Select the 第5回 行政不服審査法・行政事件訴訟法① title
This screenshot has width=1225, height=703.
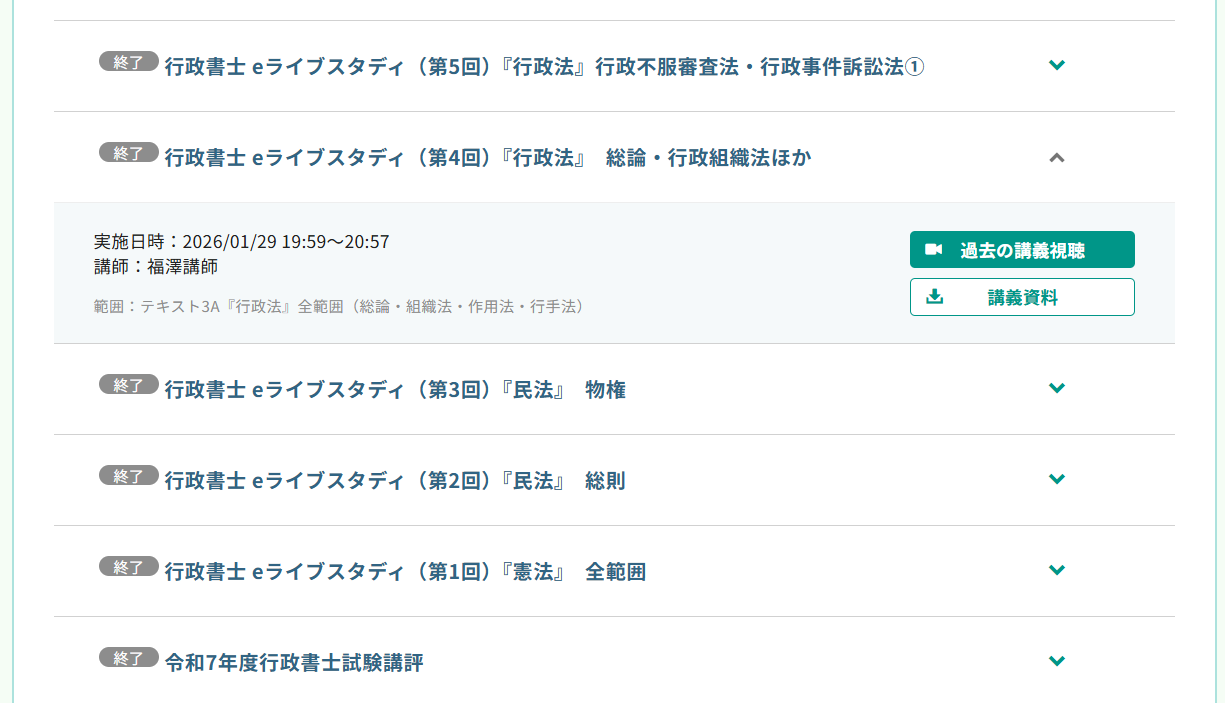(544, 67)
